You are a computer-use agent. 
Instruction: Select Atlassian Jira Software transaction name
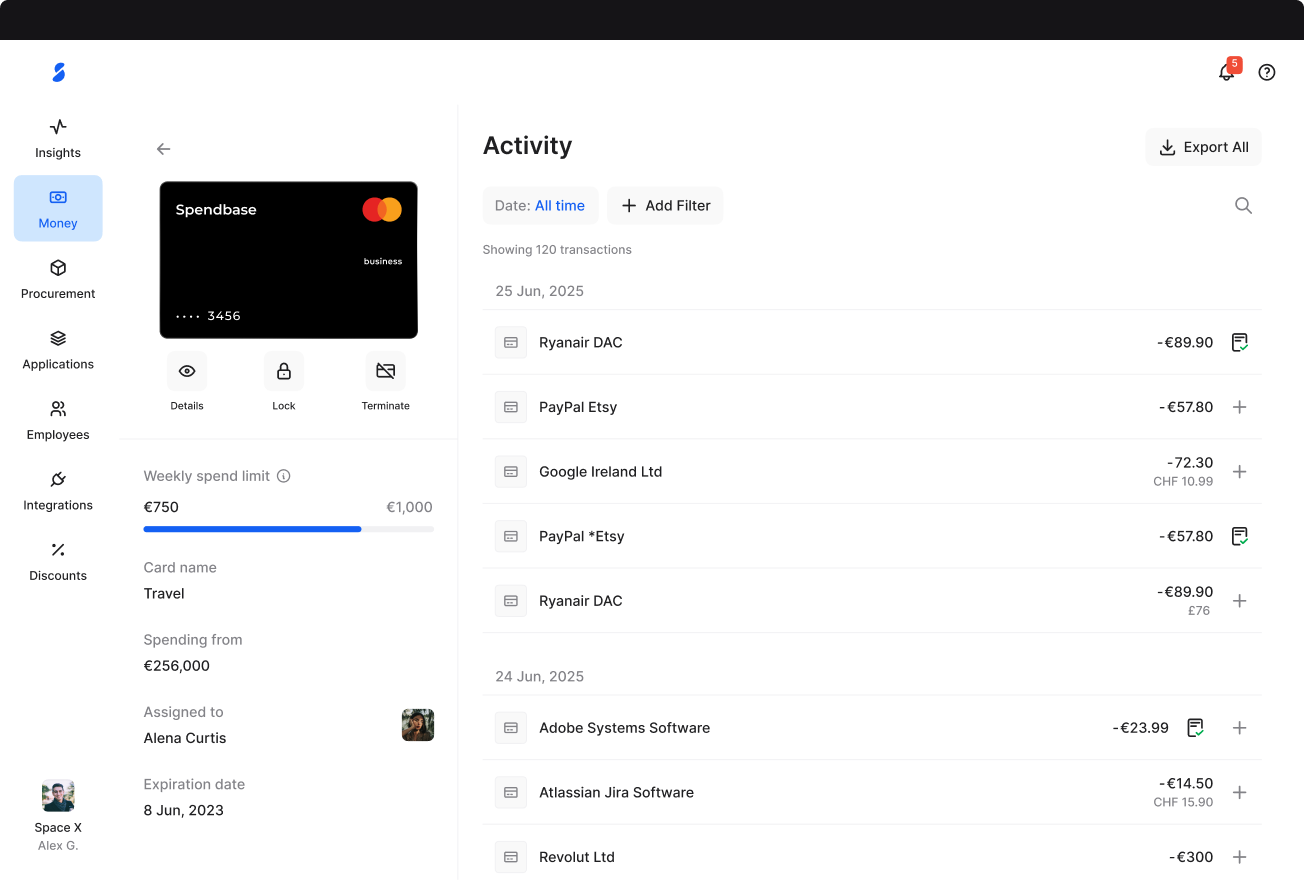(616, 792)
